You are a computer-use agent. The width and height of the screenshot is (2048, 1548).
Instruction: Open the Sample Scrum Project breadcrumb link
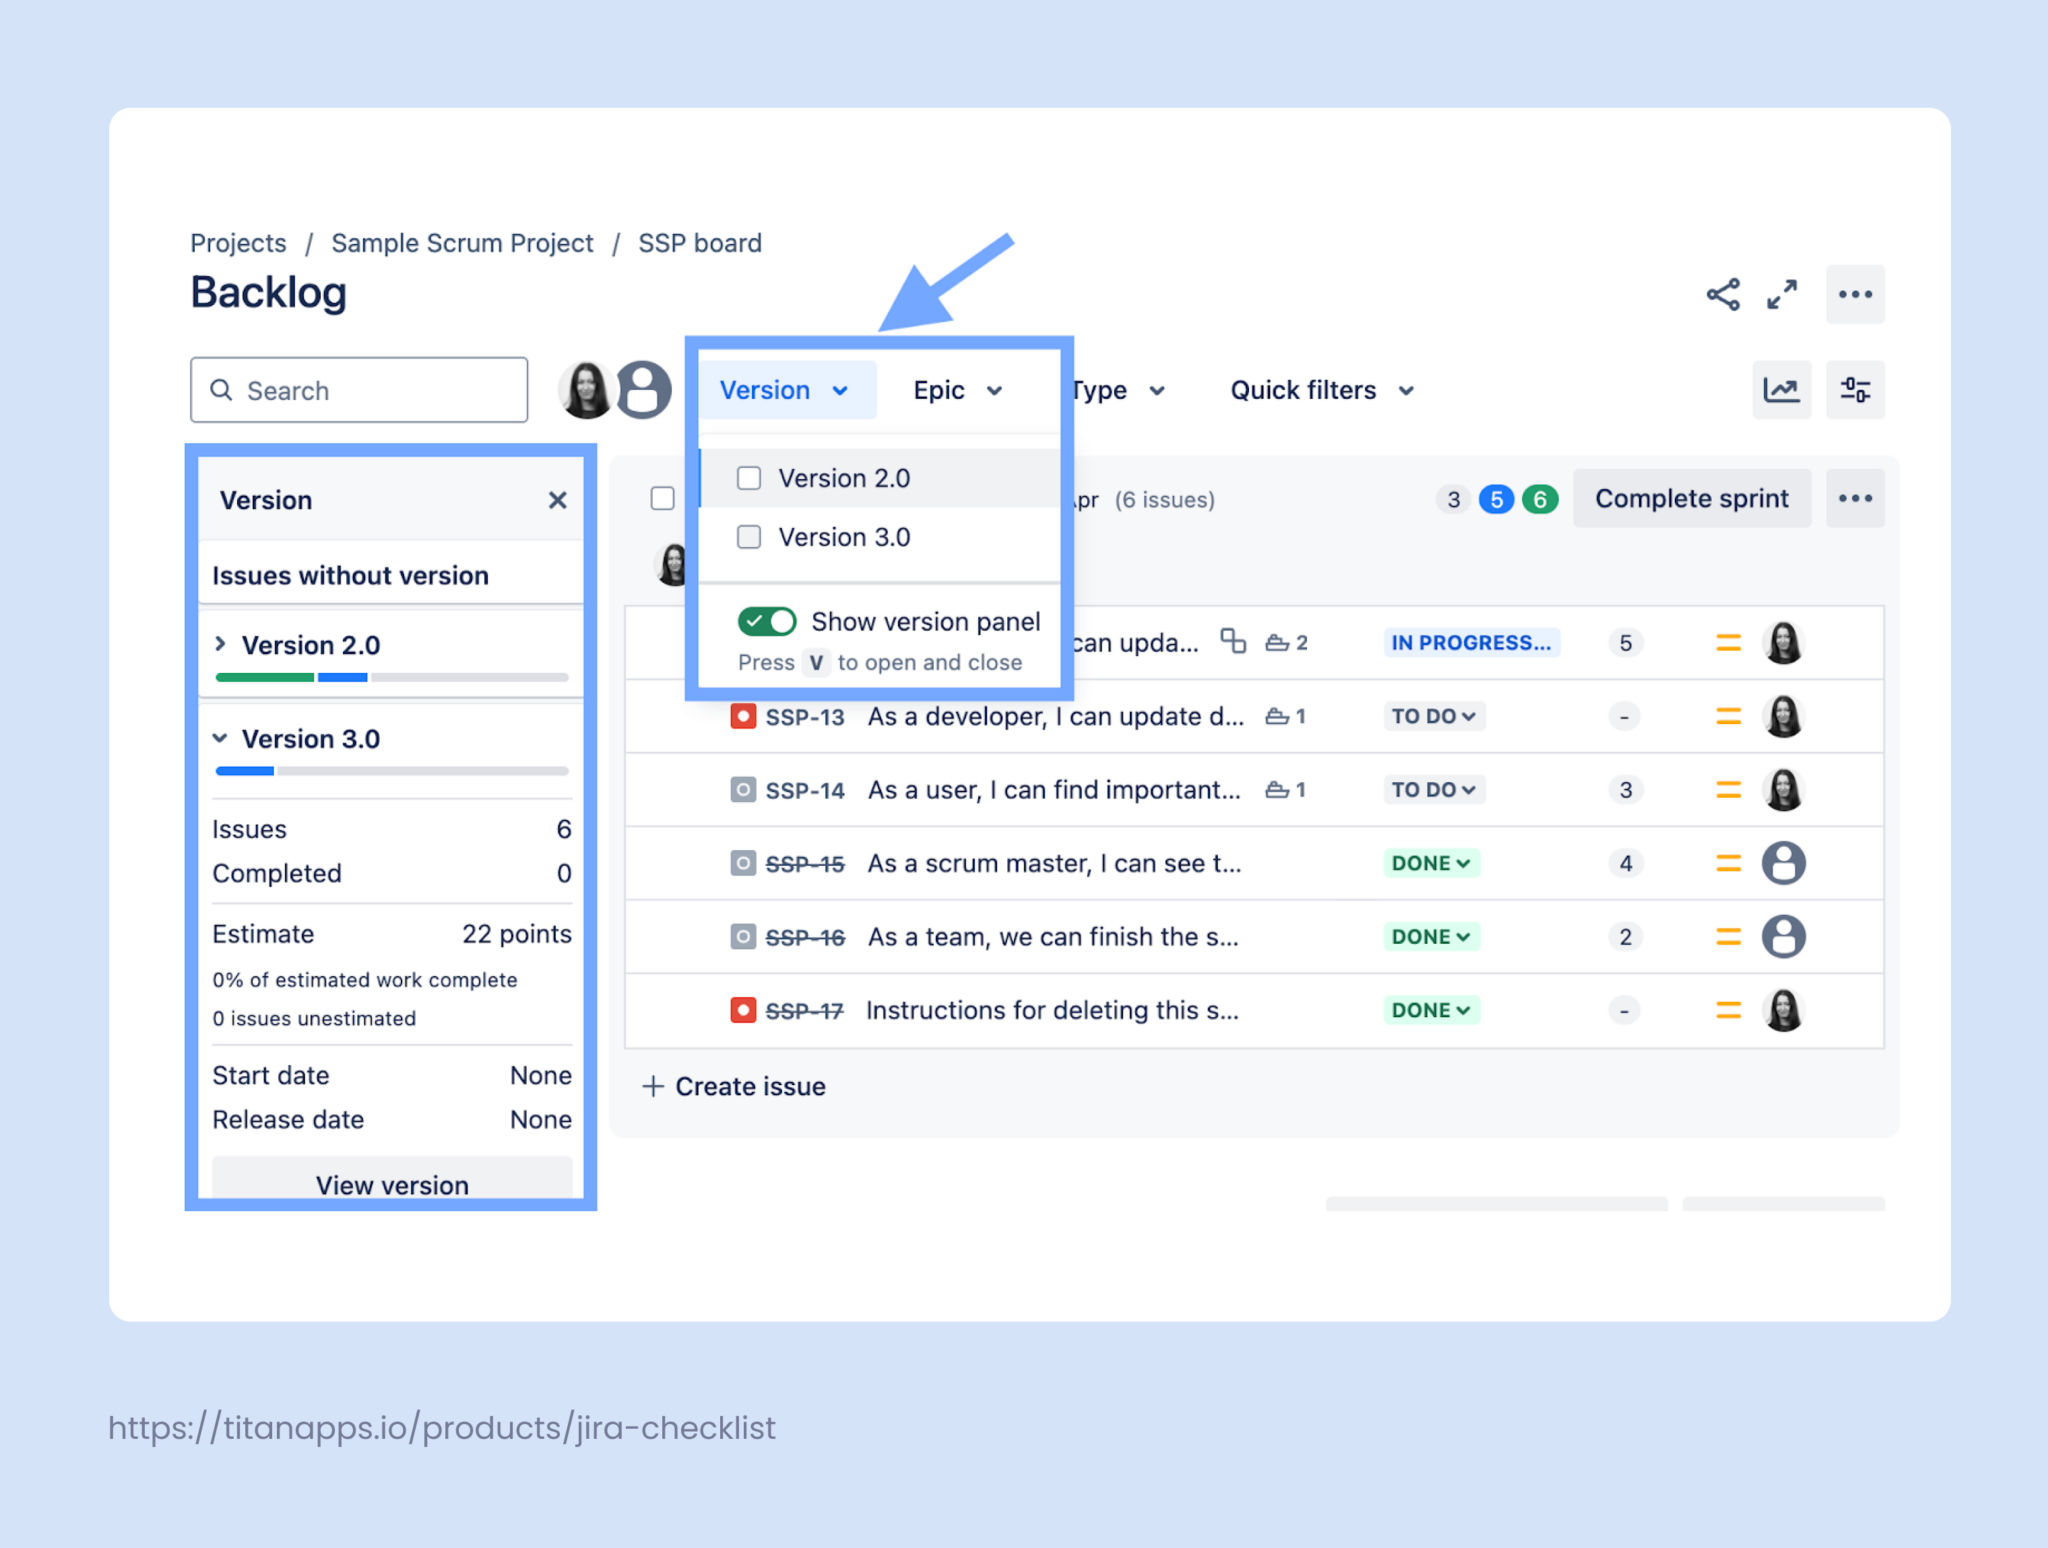pos(461,242)
